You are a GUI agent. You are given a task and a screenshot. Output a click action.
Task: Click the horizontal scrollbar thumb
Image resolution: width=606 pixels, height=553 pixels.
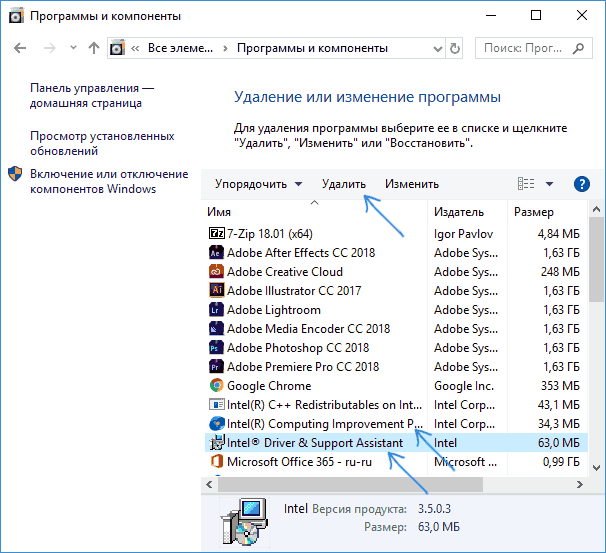351,485
